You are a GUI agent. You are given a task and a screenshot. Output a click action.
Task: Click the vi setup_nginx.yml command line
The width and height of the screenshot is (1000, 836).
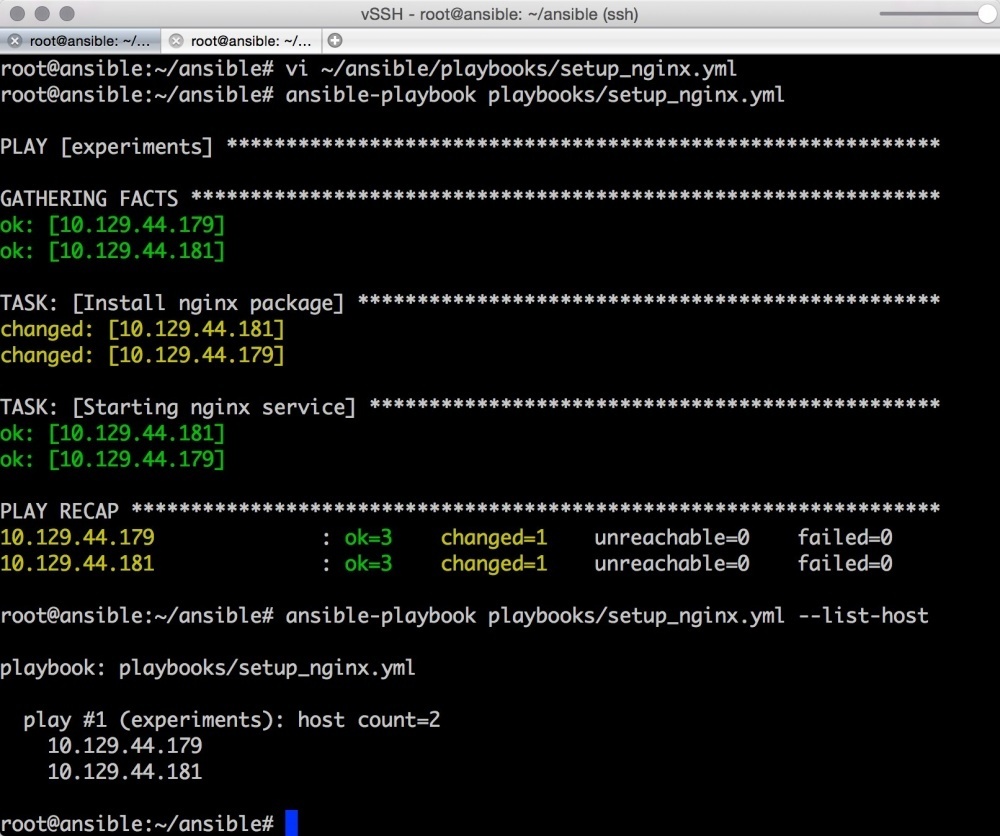pos(369,68)
